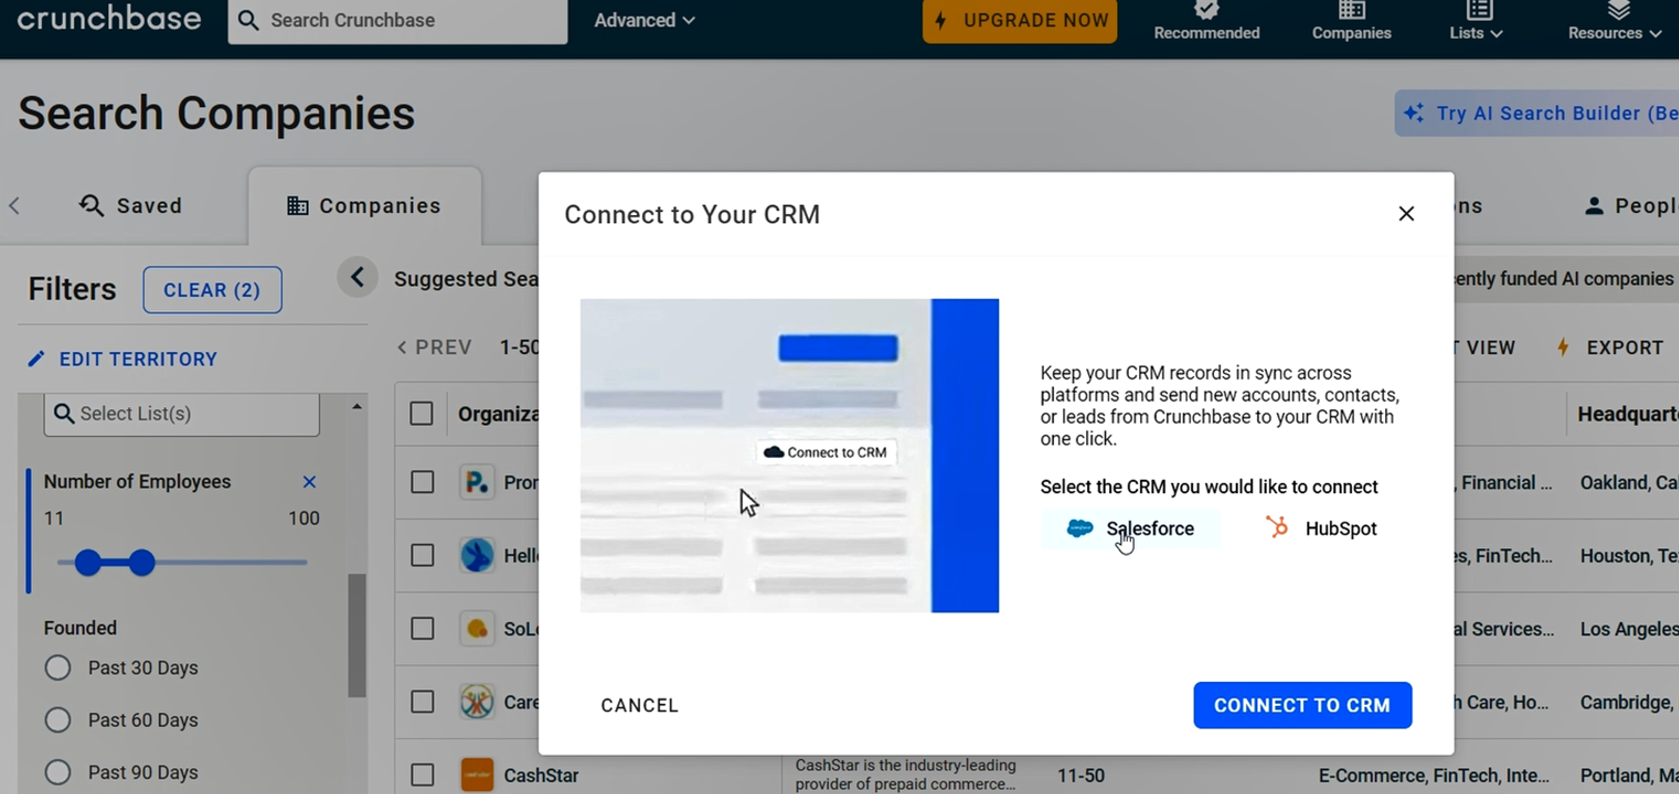The image size is (1679, 794).
Task: Click the CRM preview illustration
Action: click(x=789, y=455)
